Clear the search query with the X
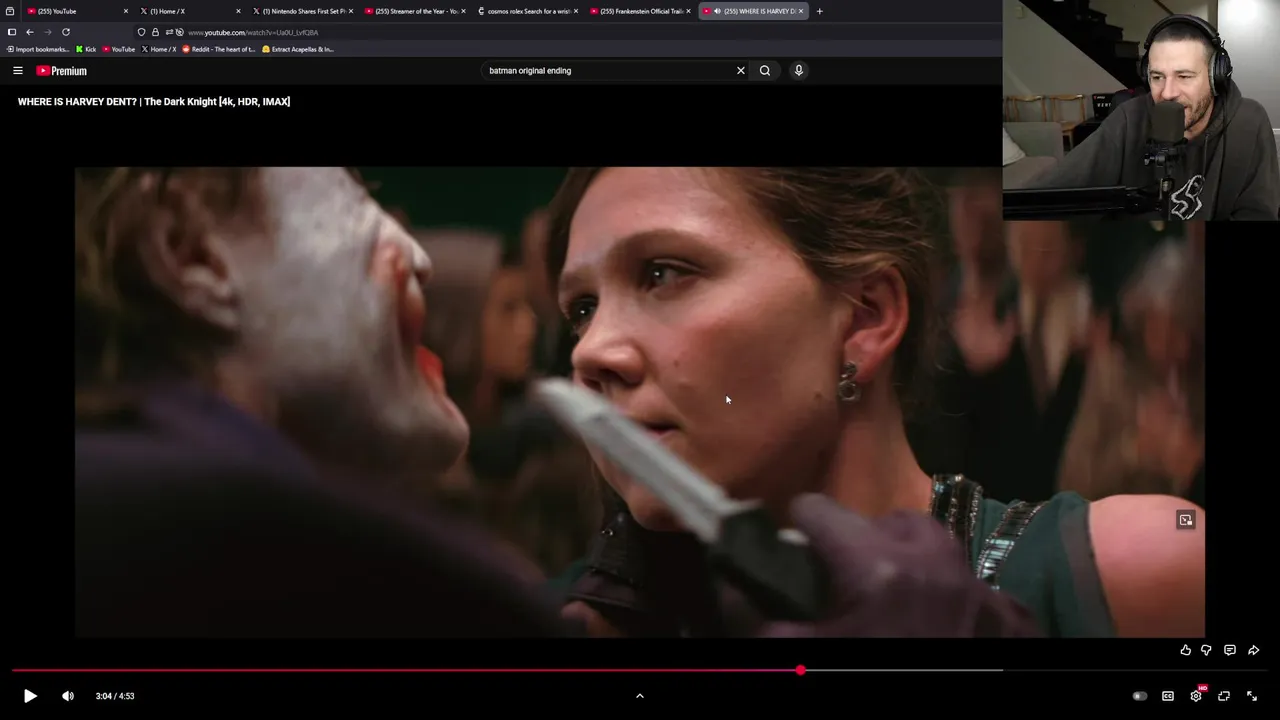The height and width of the screenshot is (720, 1280). [x=741, y=71]
